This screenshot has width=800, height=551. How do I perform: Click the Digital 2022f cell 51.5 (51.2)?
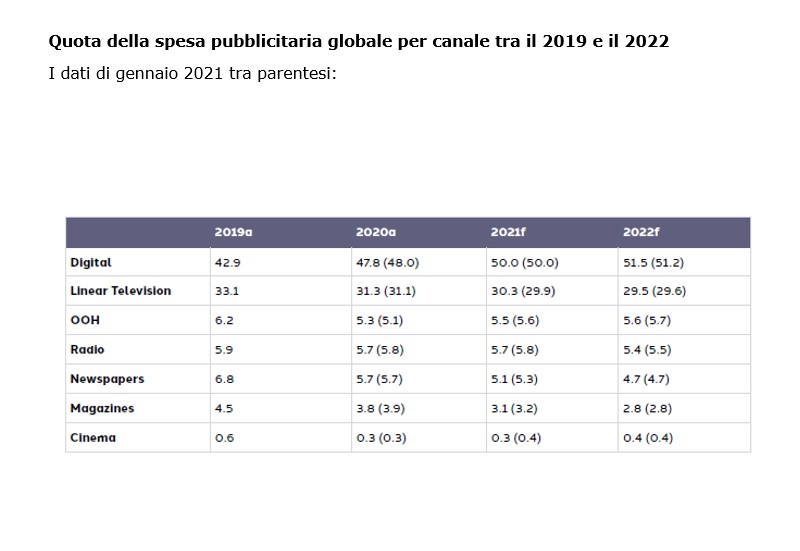coord(653,262)
